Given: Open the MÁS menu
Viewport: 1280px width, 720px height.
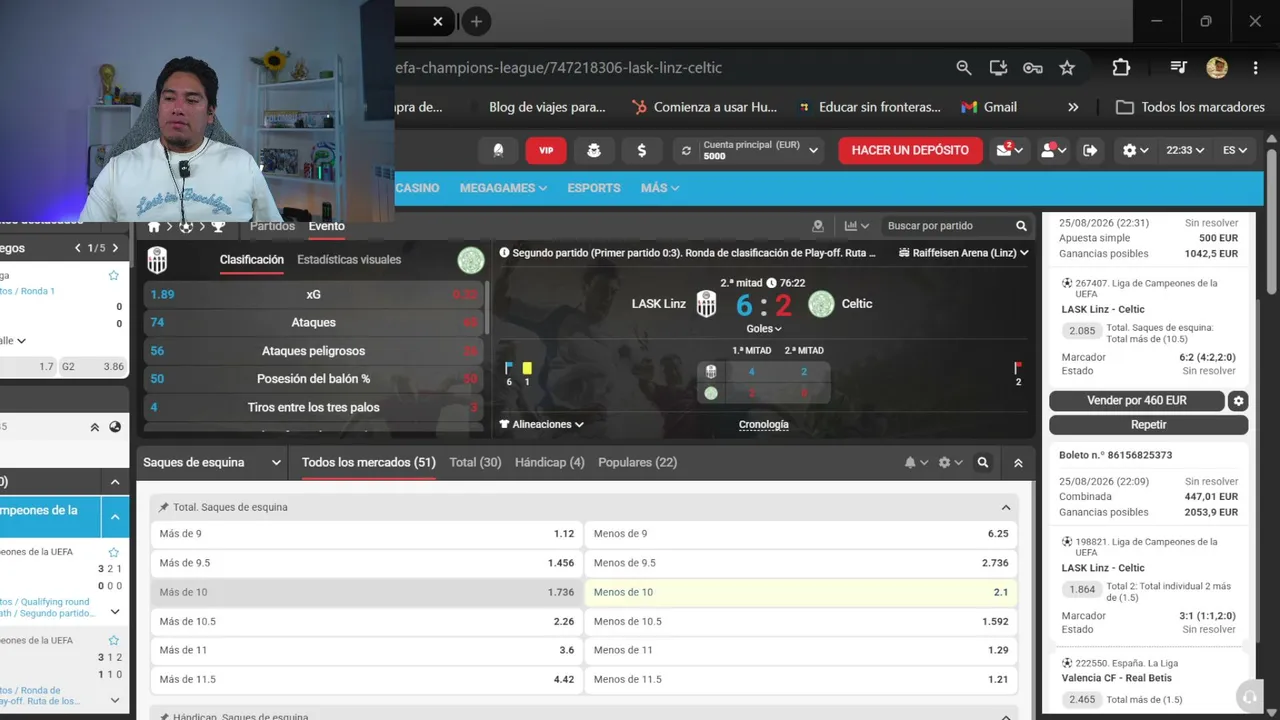Looking at the screenshot, I should coord(660,188).
